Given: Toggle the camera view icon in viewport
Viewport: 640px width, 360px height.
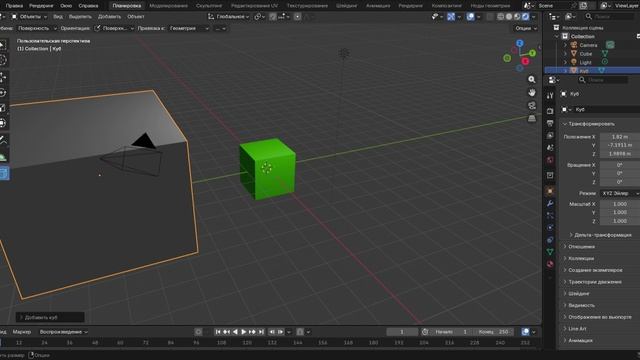Looking at the screenshot, I should coord(531,106).
